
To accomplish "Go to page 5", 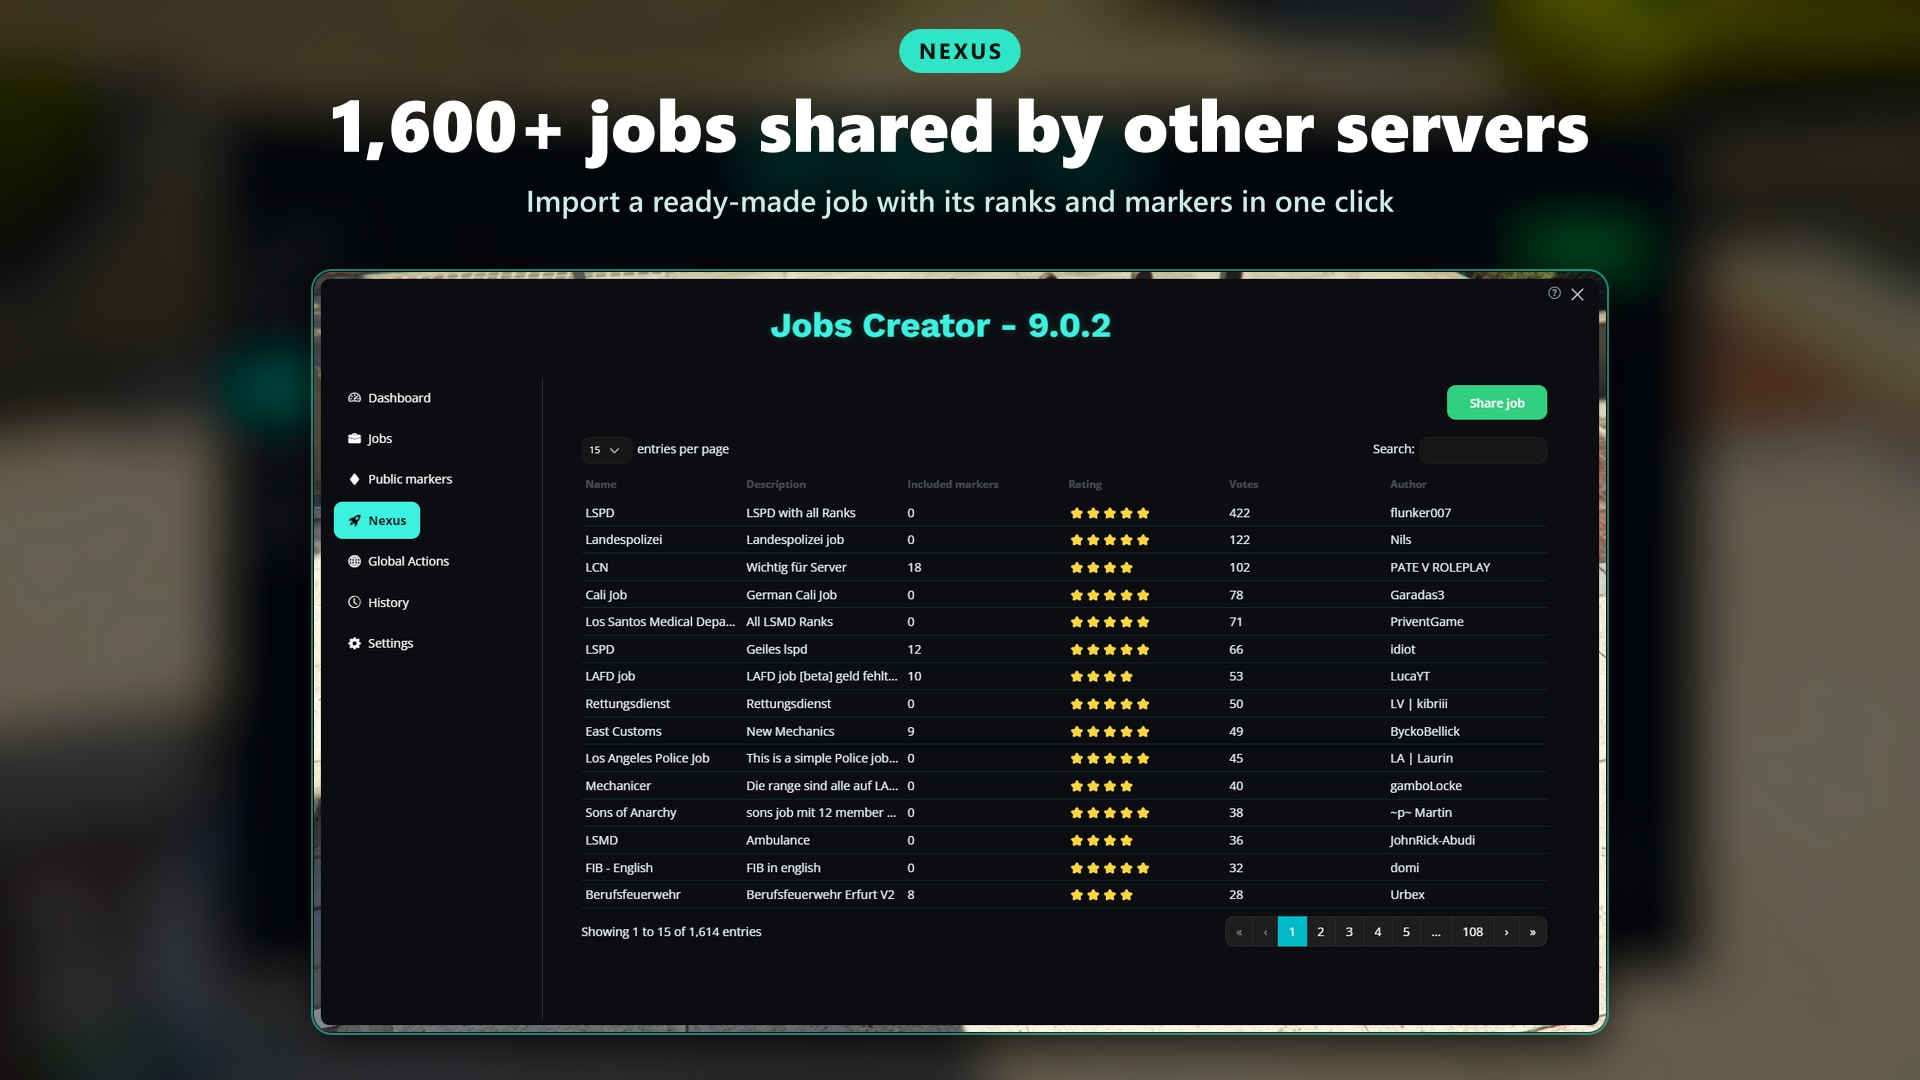I will (1406, 932).
